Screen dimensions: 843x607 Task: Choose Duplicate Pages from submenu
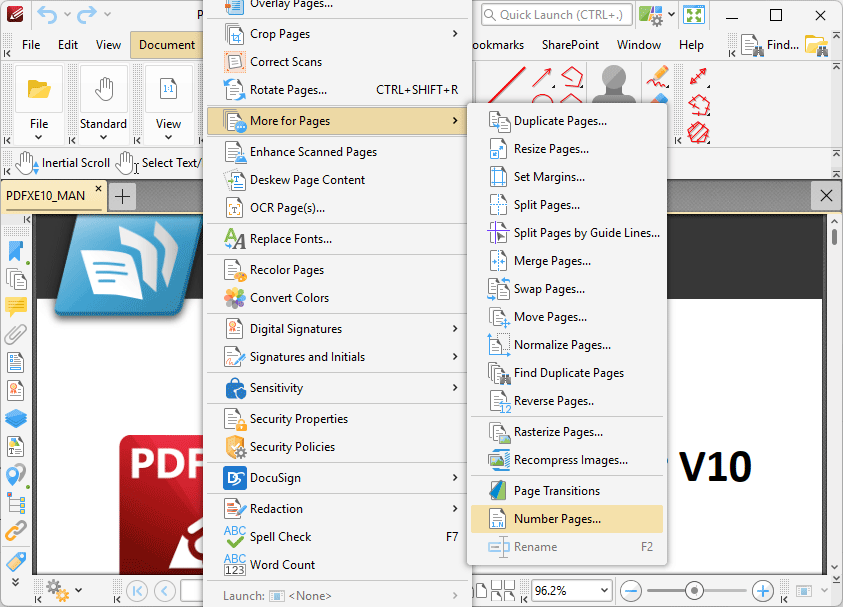pyautogui.click(x=567, y=121)
